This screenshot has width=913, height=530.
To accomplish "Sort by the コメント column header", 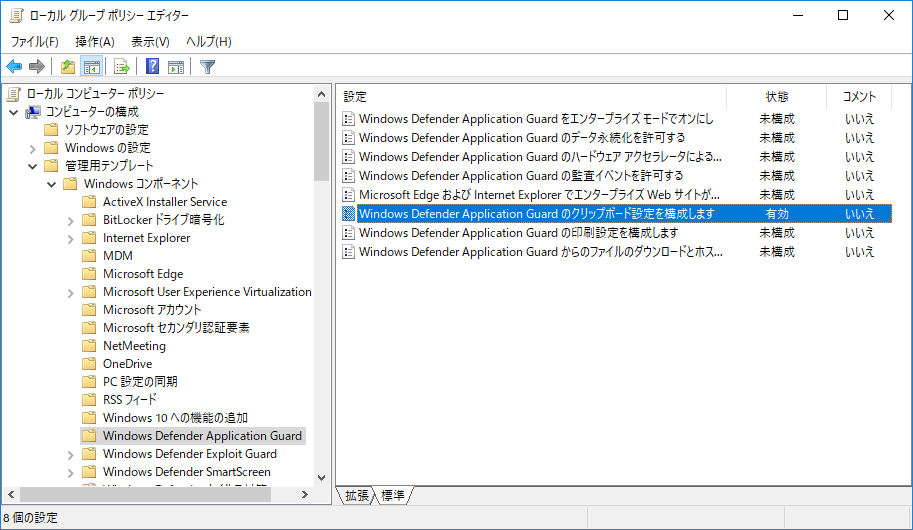I will (x=859, y=97).
